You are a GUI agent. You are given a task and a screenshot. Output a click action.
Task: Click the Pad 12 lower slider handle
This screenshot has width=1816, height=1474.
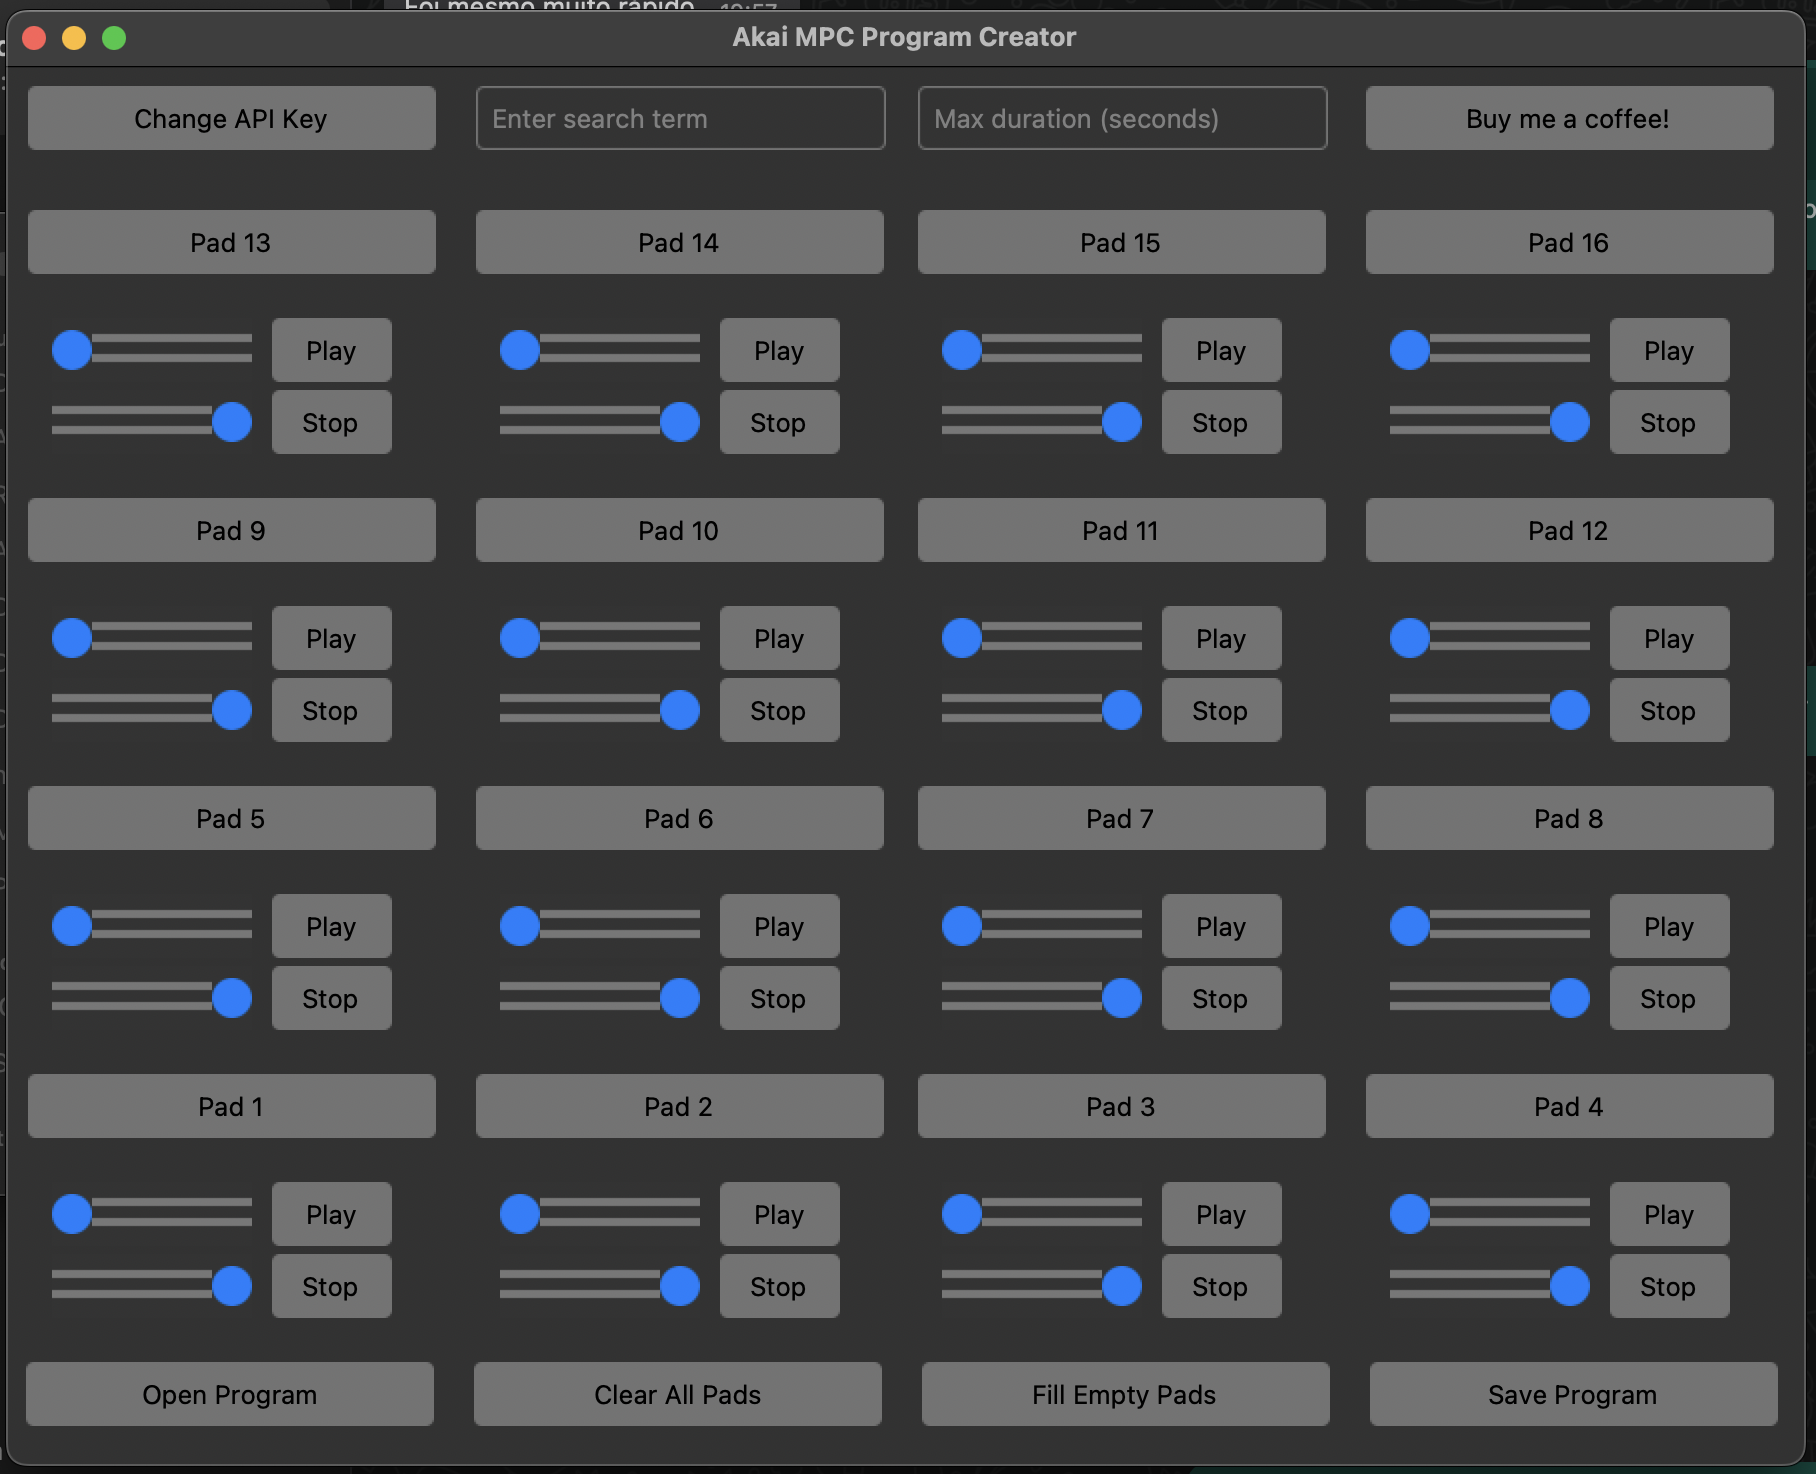(1570, 710)
